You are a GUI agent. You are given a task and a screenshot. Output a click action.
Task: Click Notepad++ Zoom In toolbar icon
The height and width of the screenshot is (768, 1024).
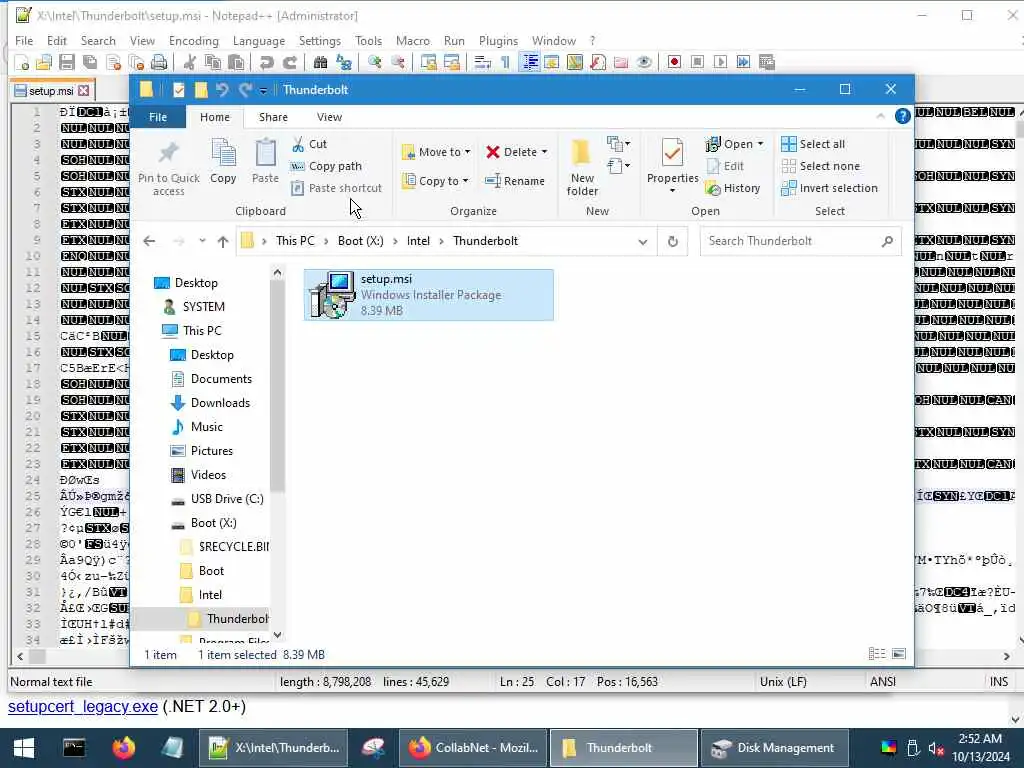(374, 62)
